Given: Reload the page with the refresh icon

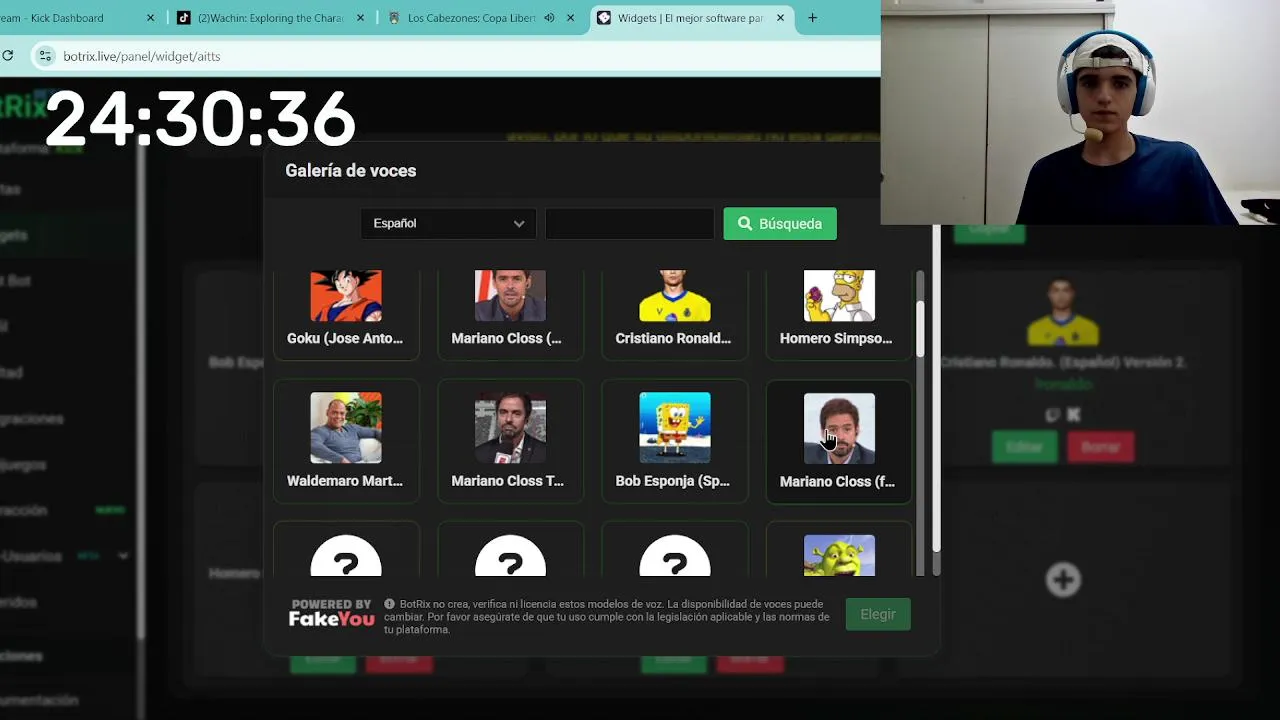Looking at the screenshot, I should (x=8, y=56).
